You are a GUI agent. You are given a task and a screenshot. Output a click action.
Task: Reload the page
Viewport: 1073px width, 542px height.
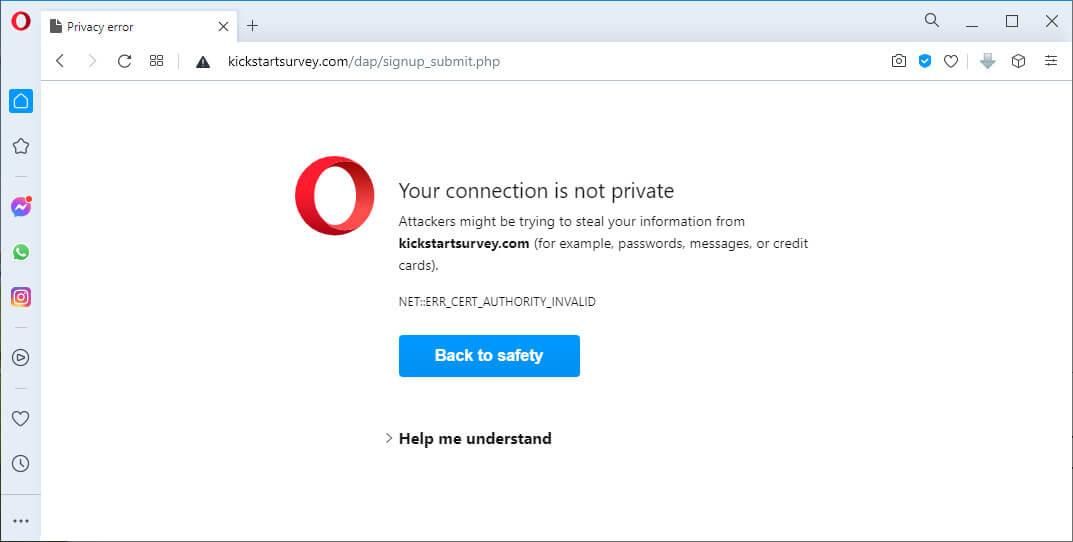pos(124,61)
